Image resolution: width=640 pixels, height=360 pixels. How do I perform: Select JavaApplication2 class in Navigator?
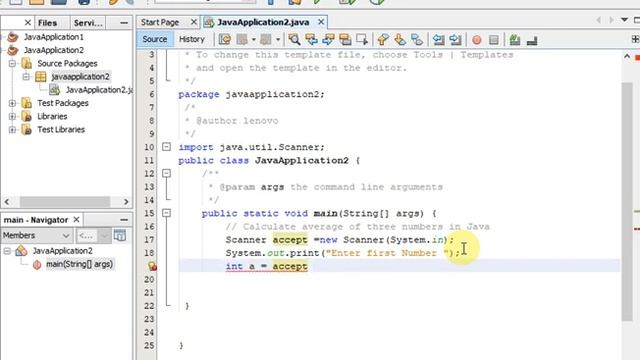click(62, 251)
